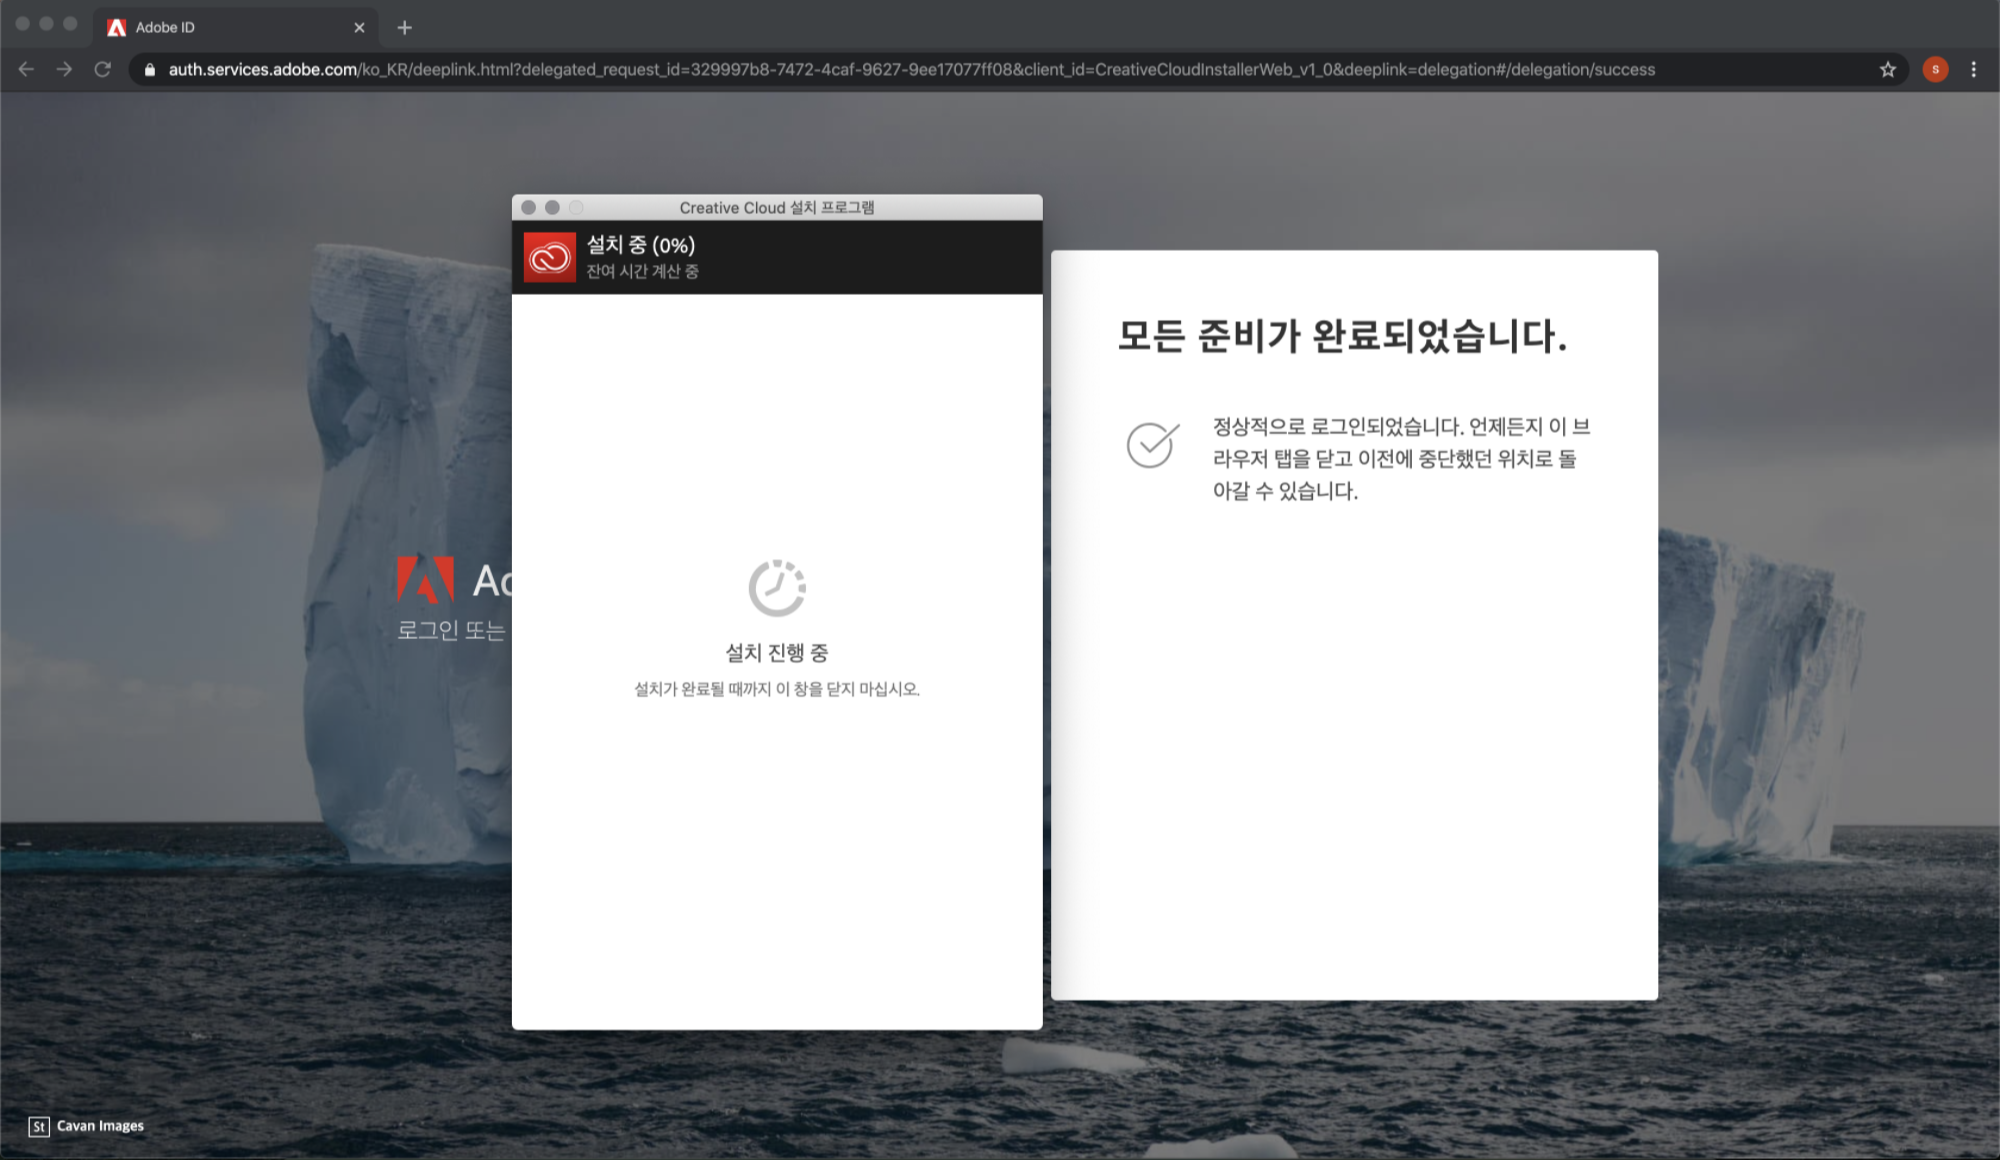Go forward to the next page
Screen dimensions: 2000x1160
tap(64, 69)
